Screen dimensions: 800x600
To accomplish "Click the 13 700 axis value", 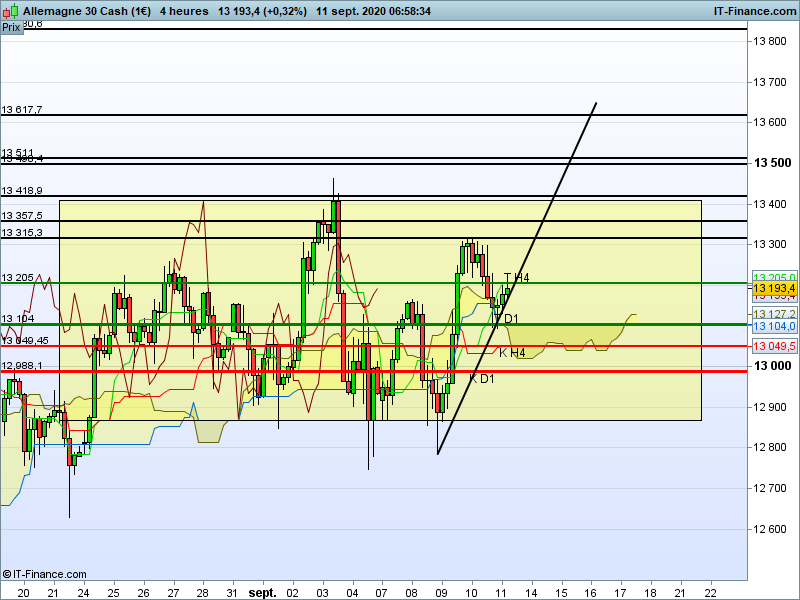I will 770,82.
